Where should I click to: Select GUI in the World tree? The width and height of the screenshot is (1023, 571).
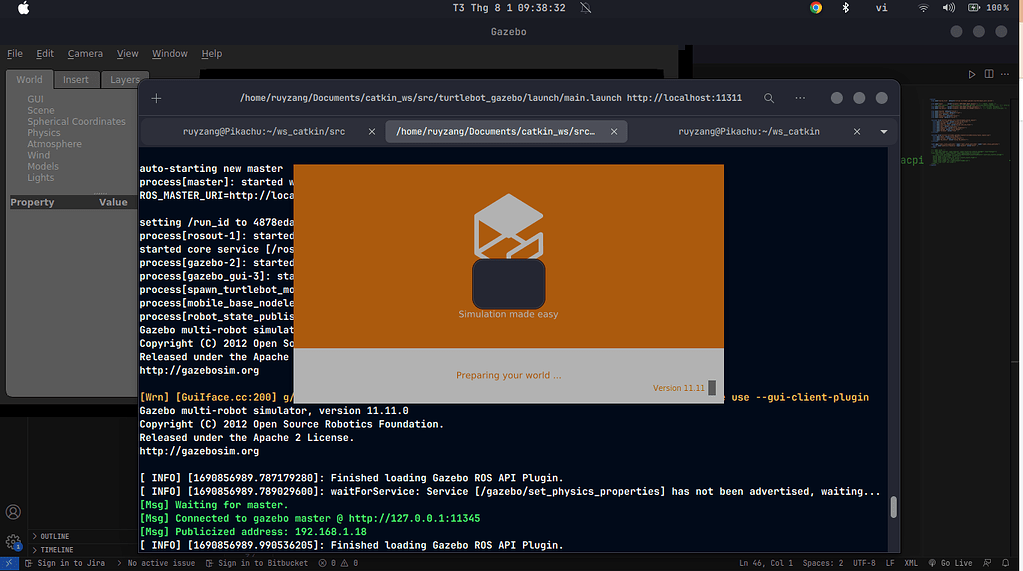tap(35, 99)
